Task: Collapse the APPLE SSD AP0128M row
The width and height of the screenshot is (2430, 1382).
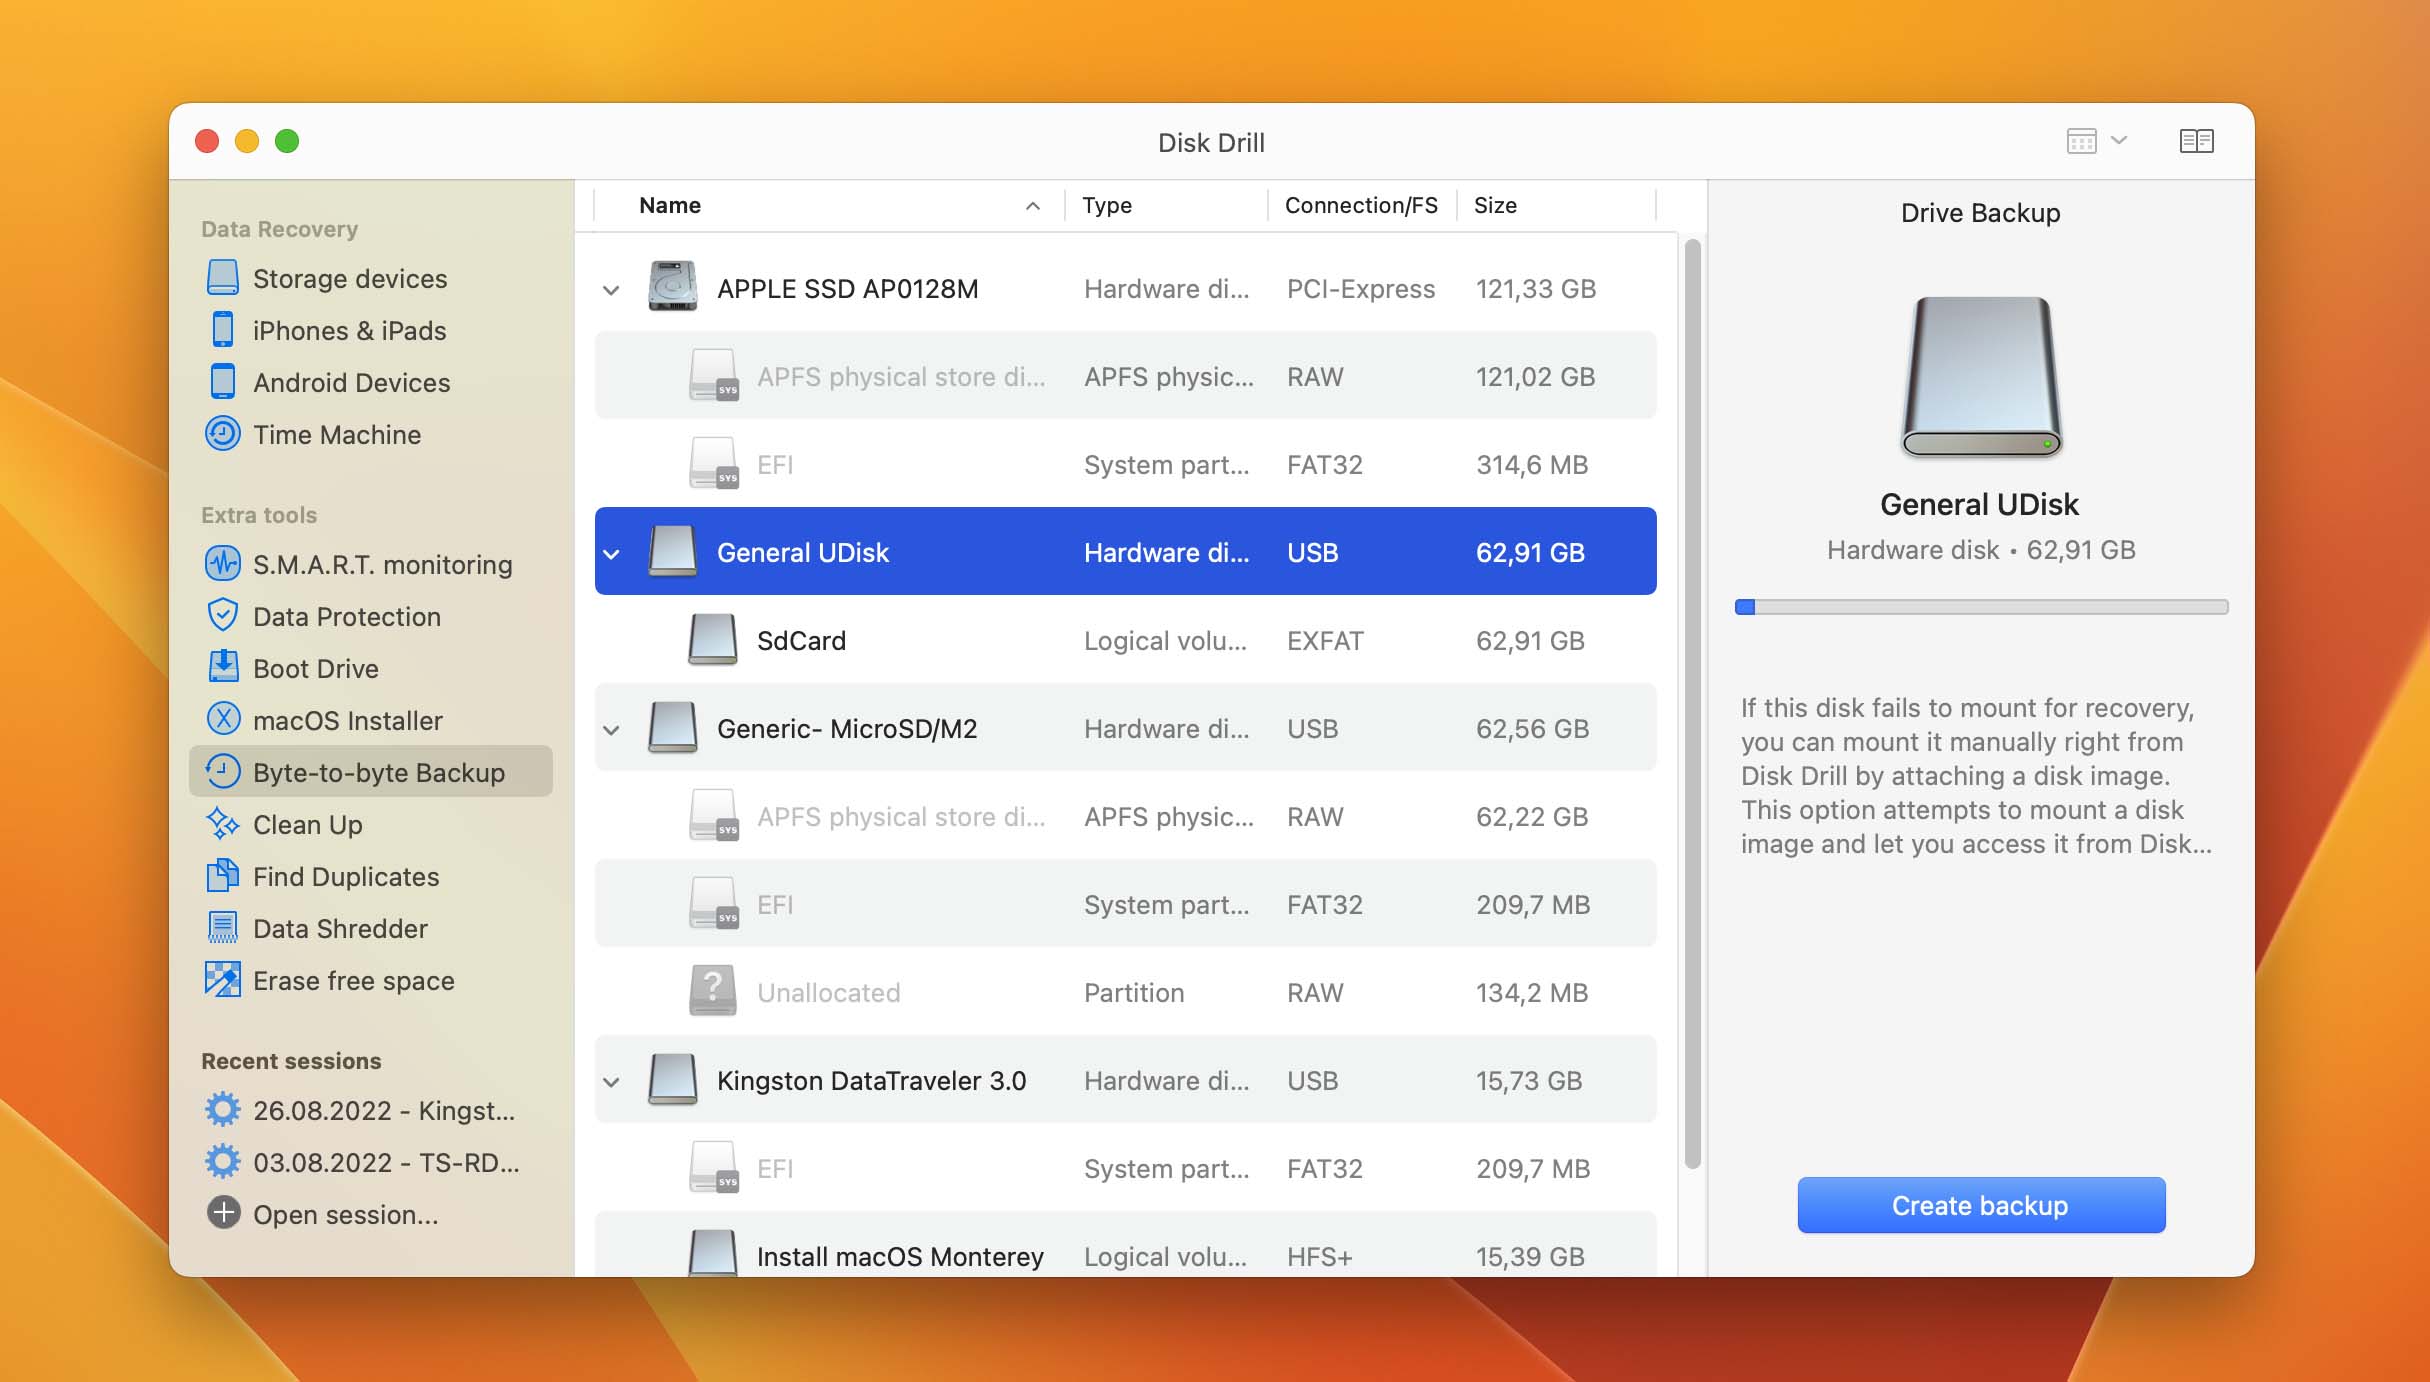Action: pyautogui.click(x=611, y=290)
